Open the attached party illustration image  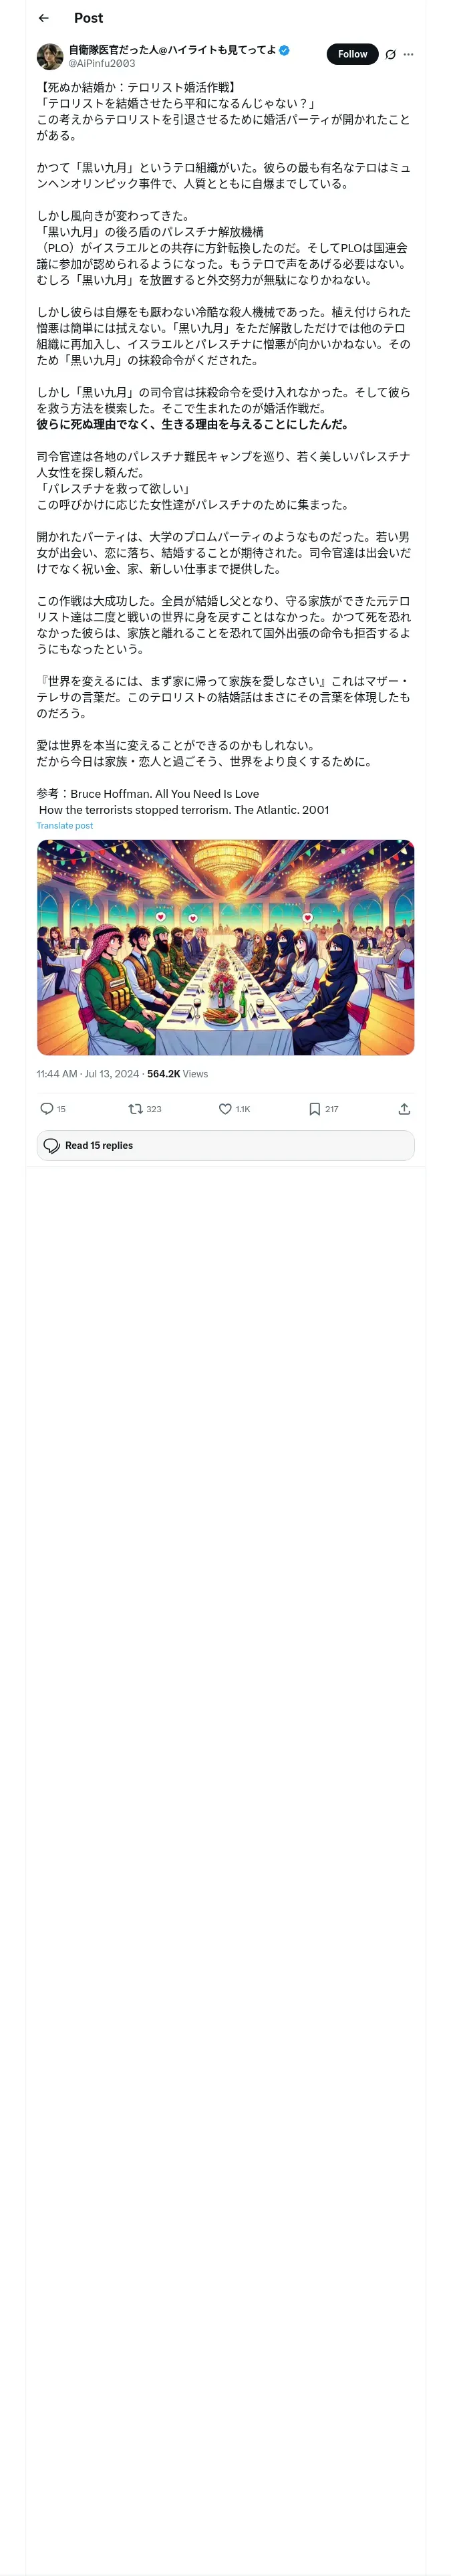[x=225, y=947]
